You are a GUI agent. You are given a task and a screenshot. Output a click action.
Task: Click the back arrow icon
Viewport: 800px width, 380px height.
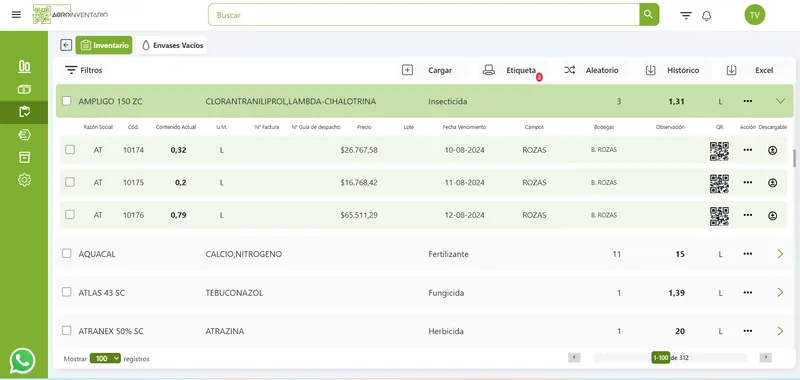[x=66, y=45]
